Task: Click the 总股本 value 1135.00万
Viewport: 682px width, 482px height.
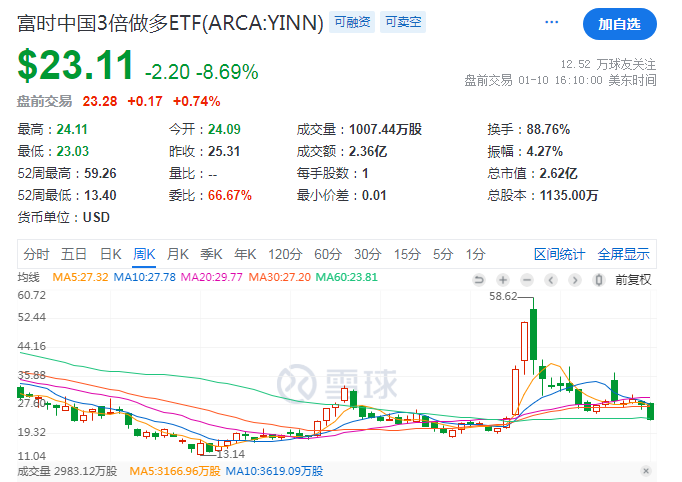Action: (569, 195)
